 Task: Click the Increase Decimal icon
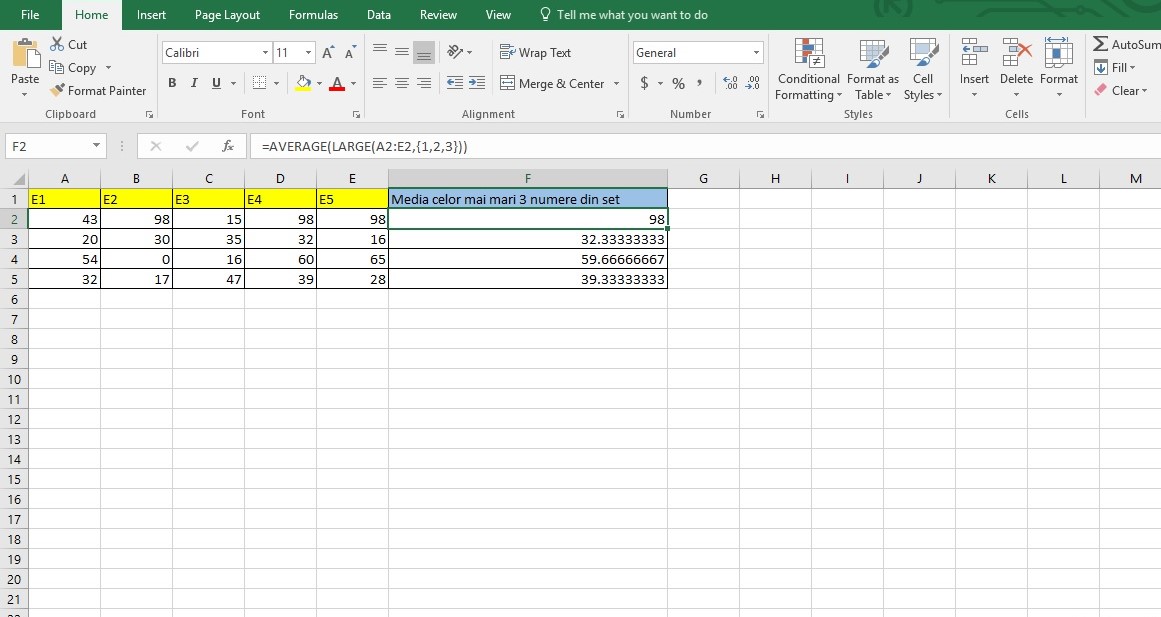[x=733, y=84]
